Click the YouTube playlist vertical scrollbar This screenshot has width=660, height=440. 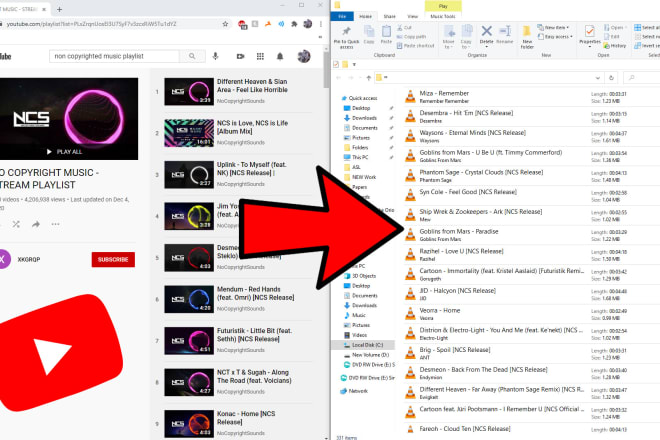pos(327,70)
